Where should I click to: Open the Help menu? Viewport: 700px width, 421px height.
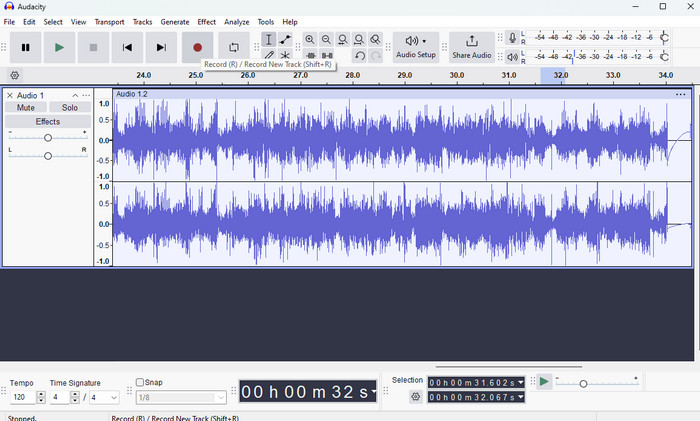[290, 22]
